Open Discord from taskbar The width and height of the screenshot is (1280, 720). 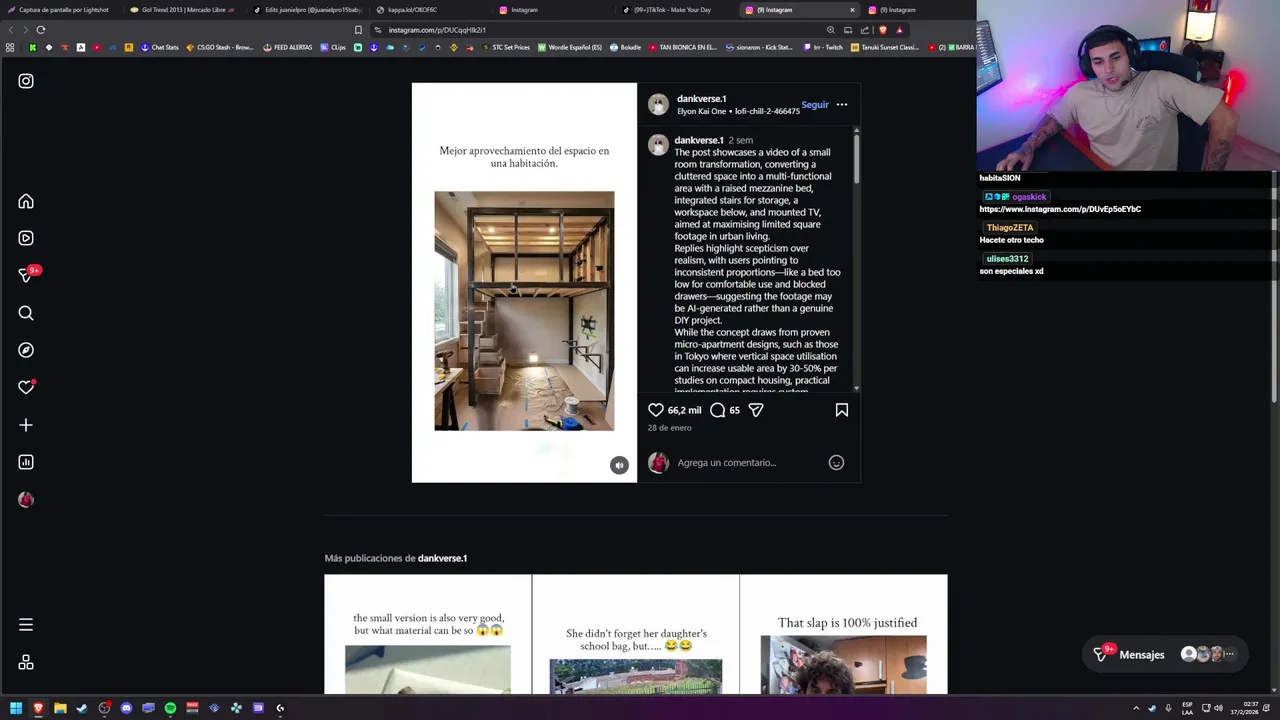[126, 708]
